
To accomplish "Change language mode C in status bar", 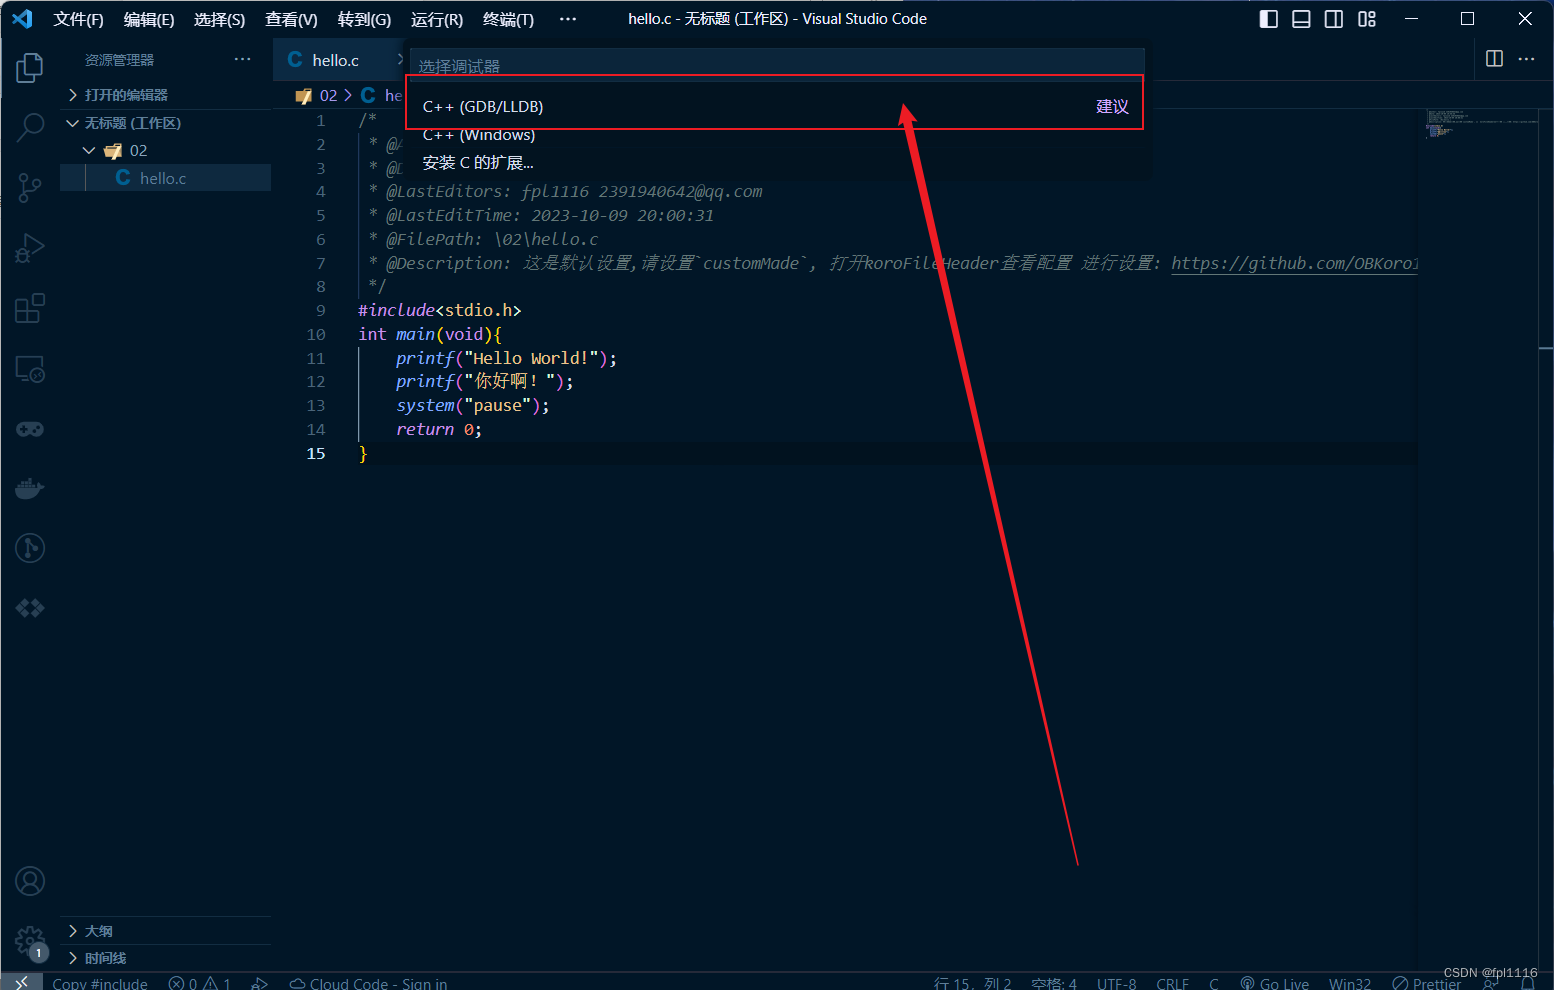I will click(x=1214, y=984).
